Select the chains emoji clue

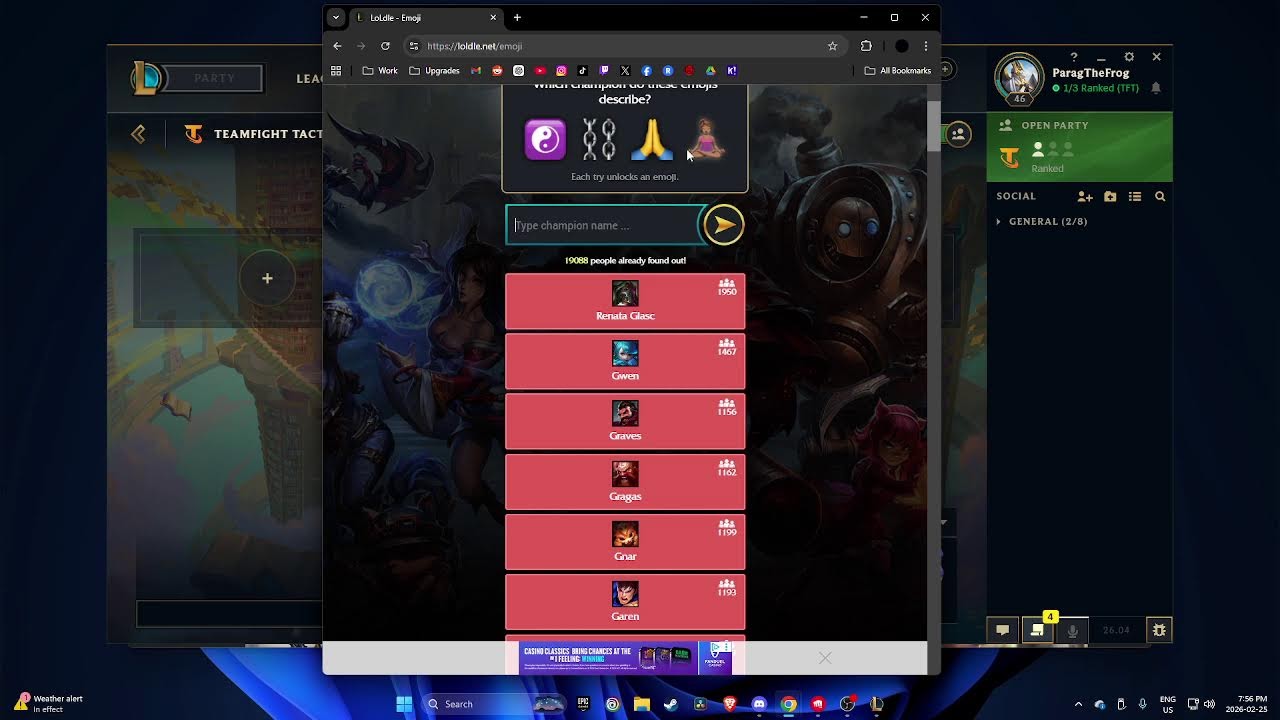tap(598, 140)
